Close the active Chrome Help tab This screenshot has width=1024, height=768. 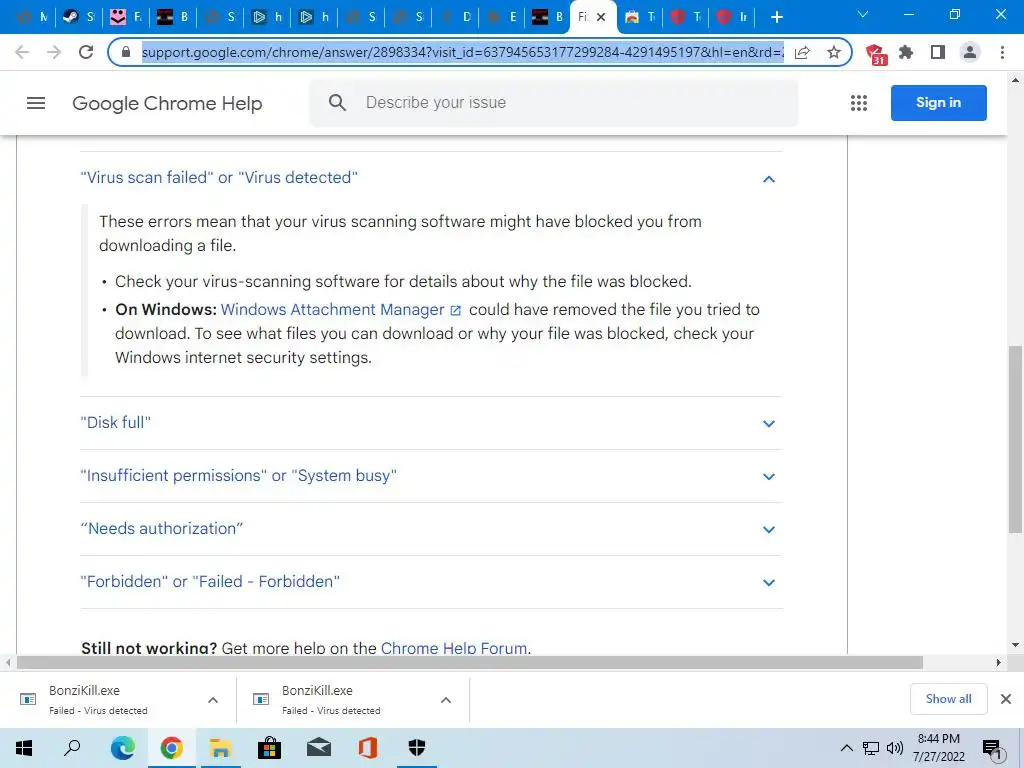[x=601, y=17]
